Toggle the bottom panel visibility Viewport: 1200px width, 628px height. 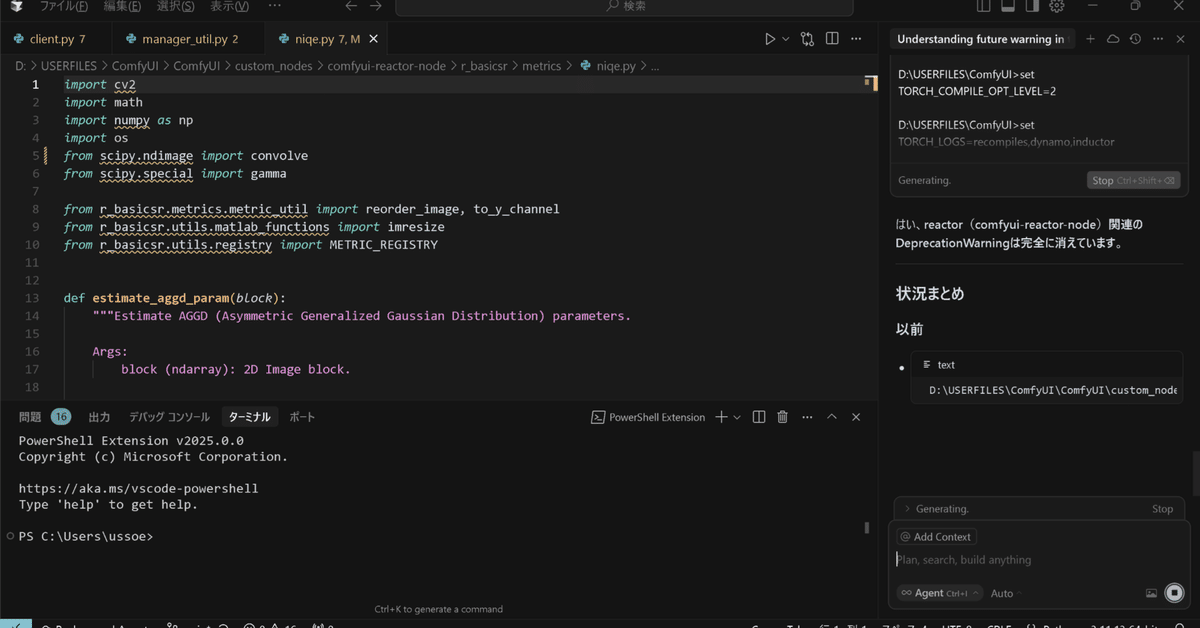(x=1007, y=7)
